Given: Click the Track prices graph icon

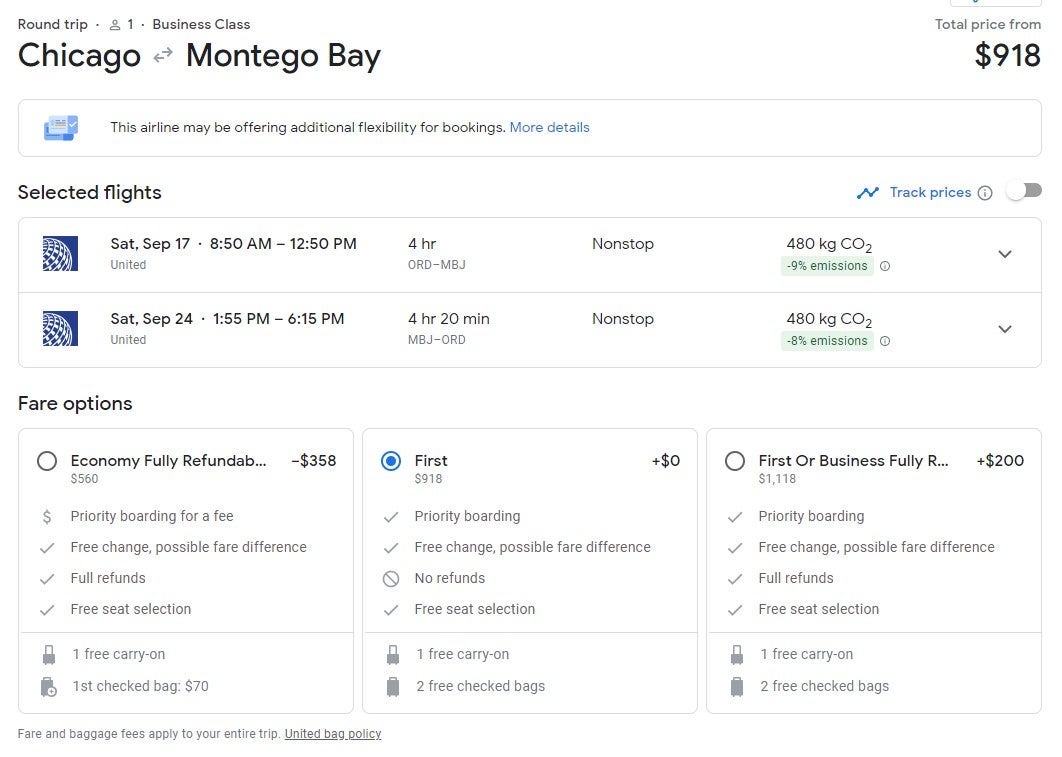Looking at the screenshot, I should [867, 193].
